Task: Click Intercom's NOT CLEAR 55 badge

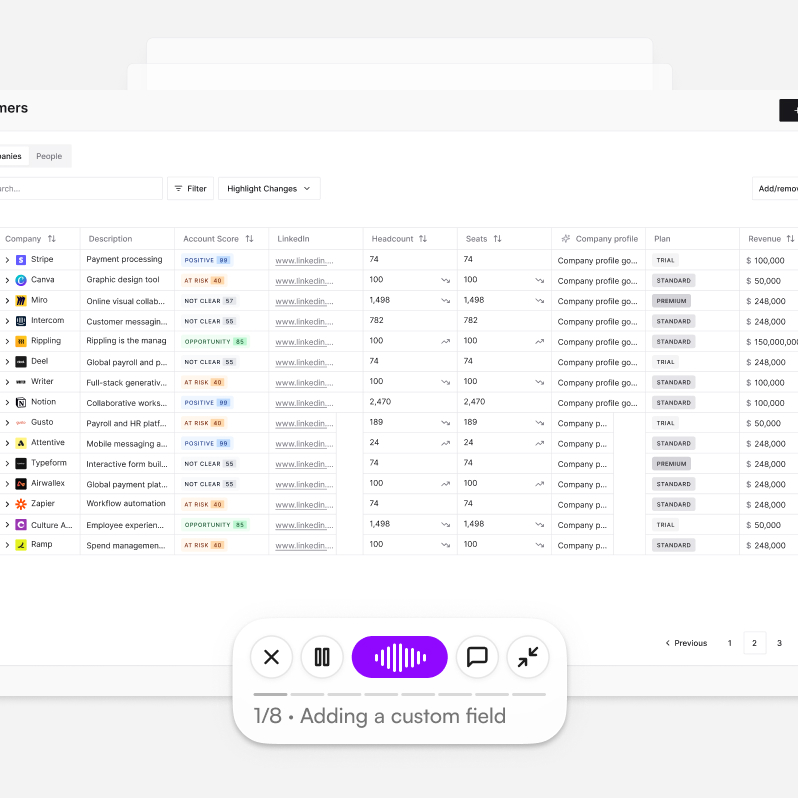Action: coord(209,321)
